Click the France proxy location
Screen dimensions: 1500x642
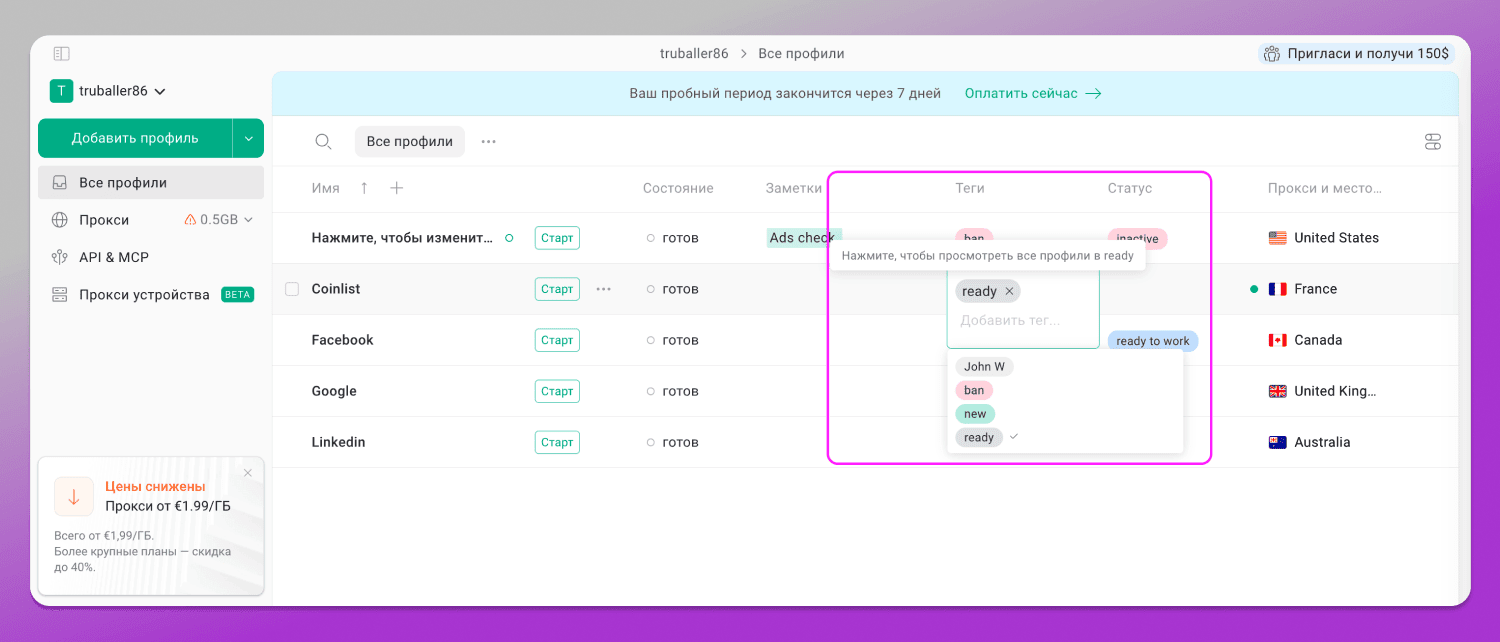tap(1302, 289)
